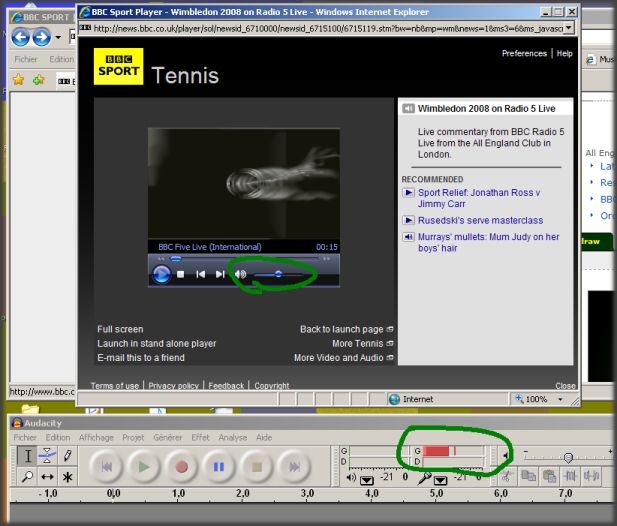This screenshot has width=617, height=526.
Task: Click the More Tennis link
Action: (x=357, y=343)
